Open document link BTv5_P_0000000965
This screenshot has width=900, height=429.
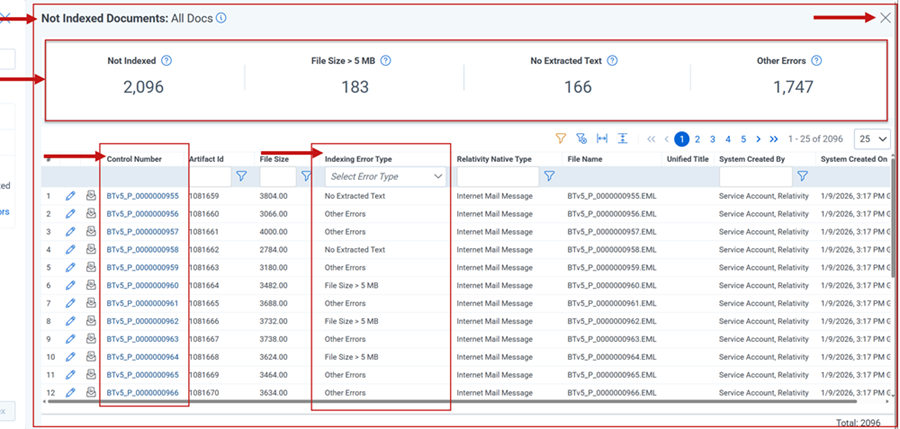[x=142, y=374]
